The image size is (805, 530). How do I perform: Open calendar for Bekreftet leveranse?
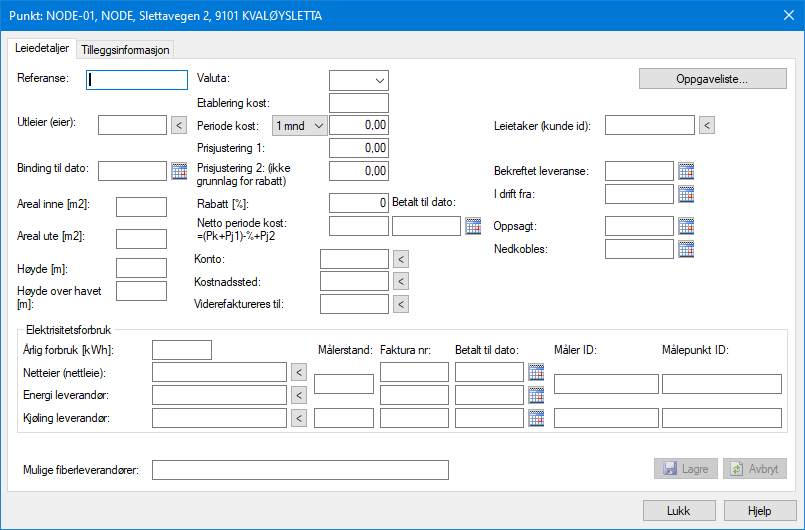[686, 171]
